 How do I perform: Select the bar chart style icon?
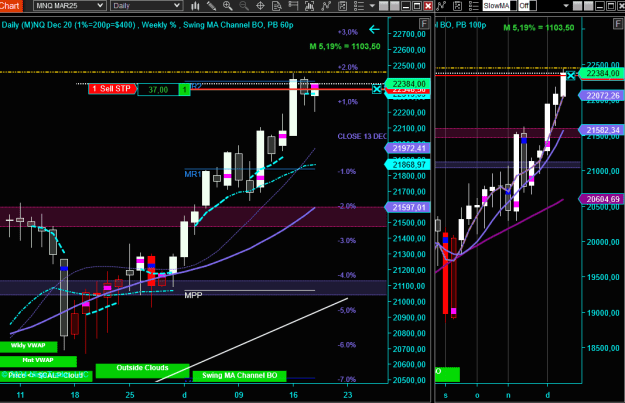195,6
